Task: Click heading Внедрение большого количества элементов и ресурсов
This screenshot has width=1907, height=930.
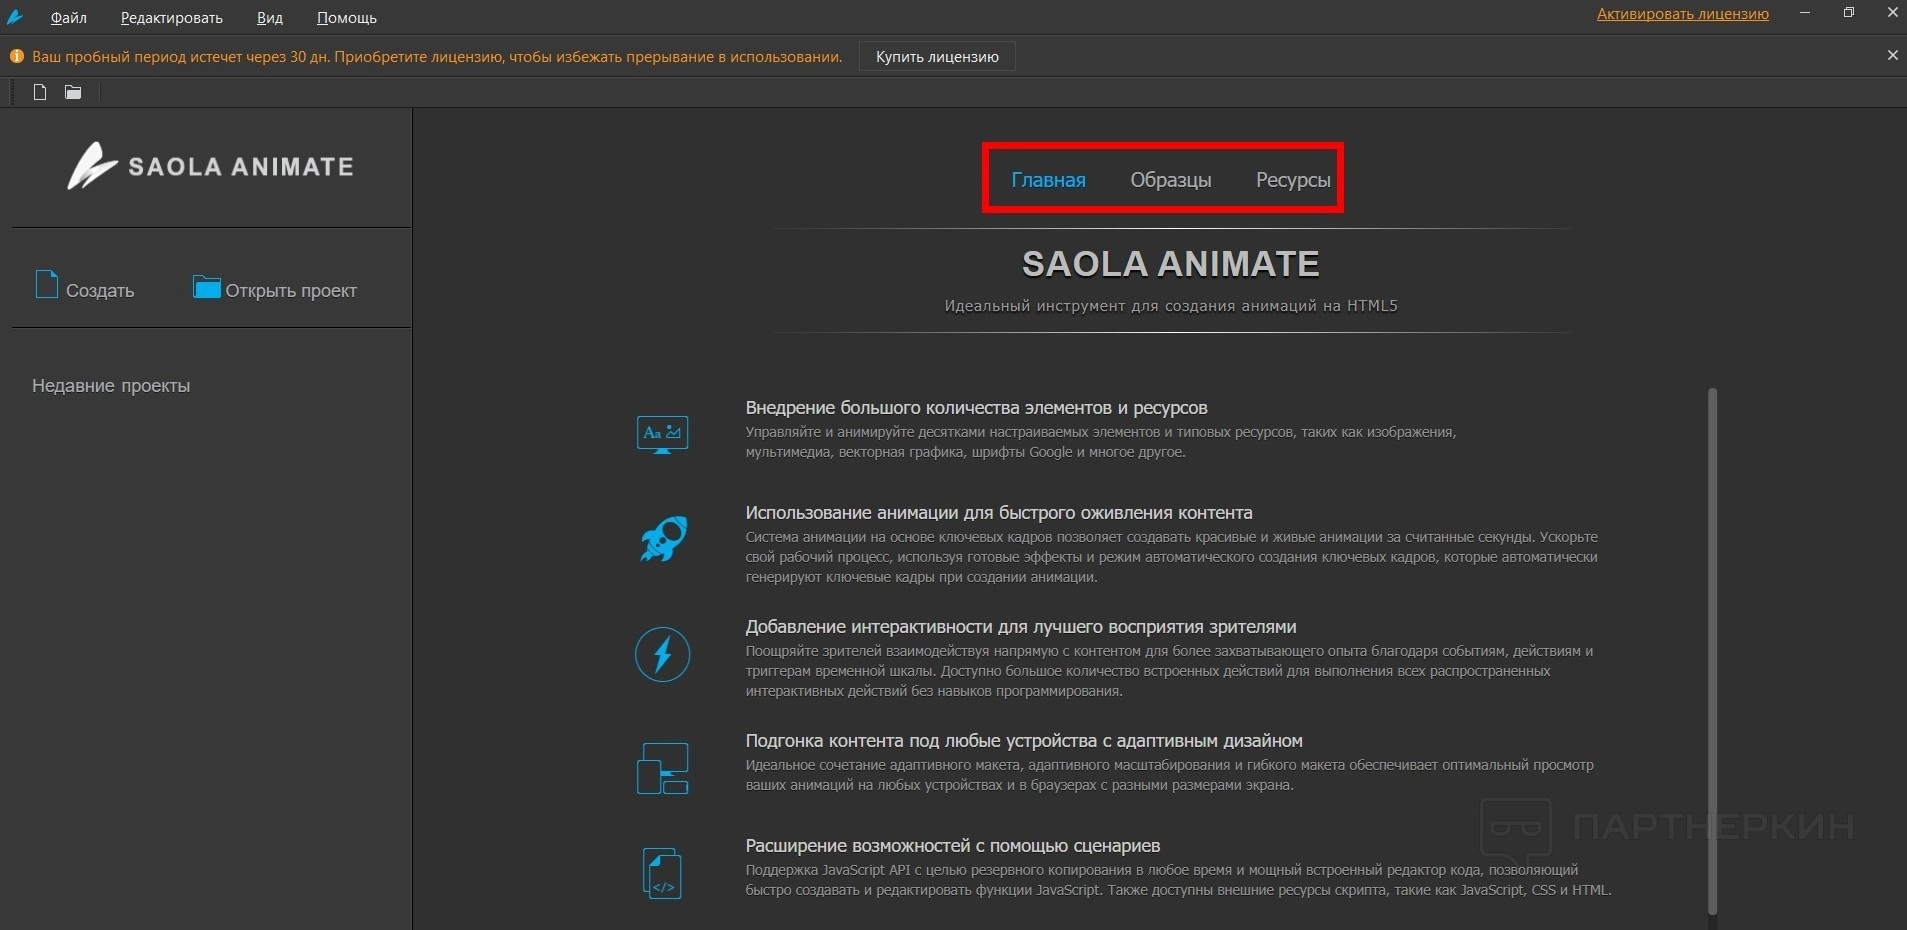Action: pos(976,408)
